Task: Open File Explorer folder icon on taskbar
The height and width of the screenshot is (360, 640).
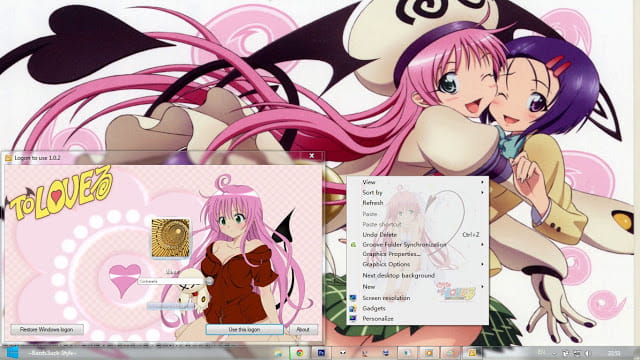Action: point(278,353)
